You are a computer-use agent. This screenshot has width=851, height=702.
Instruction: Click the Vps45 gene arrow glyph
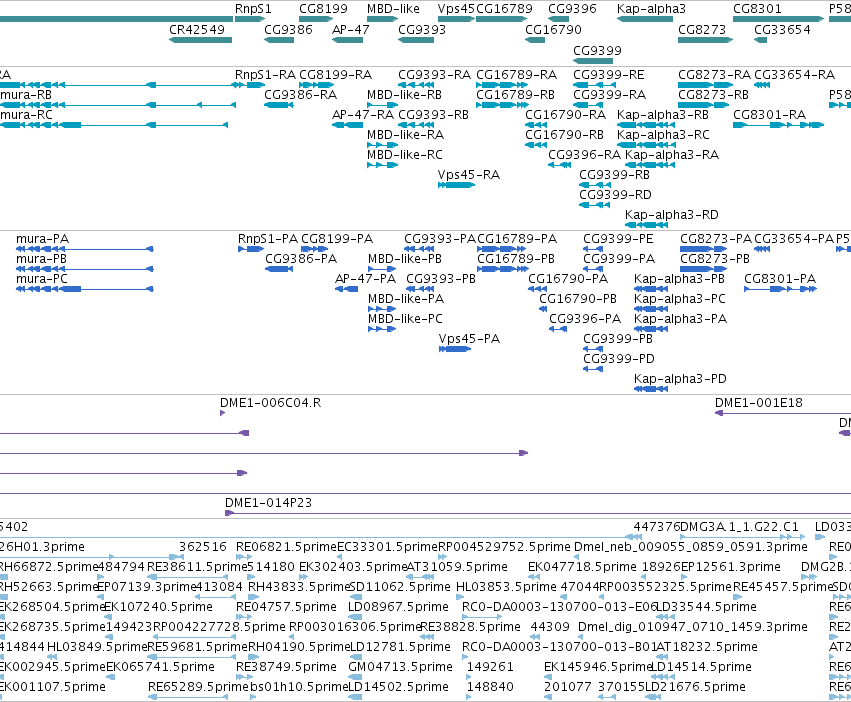pyautogui.click(x=456, y=19)
